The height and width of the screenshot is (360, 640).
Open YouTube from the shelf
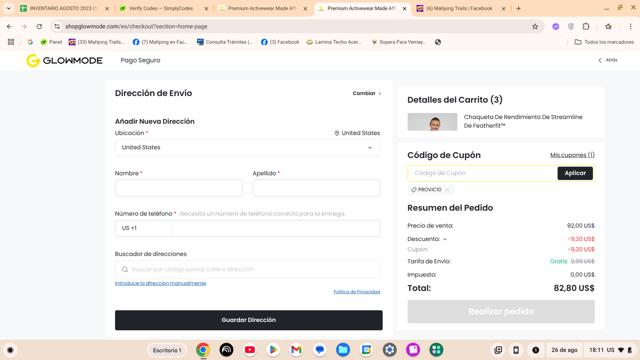tap(250, 350)
